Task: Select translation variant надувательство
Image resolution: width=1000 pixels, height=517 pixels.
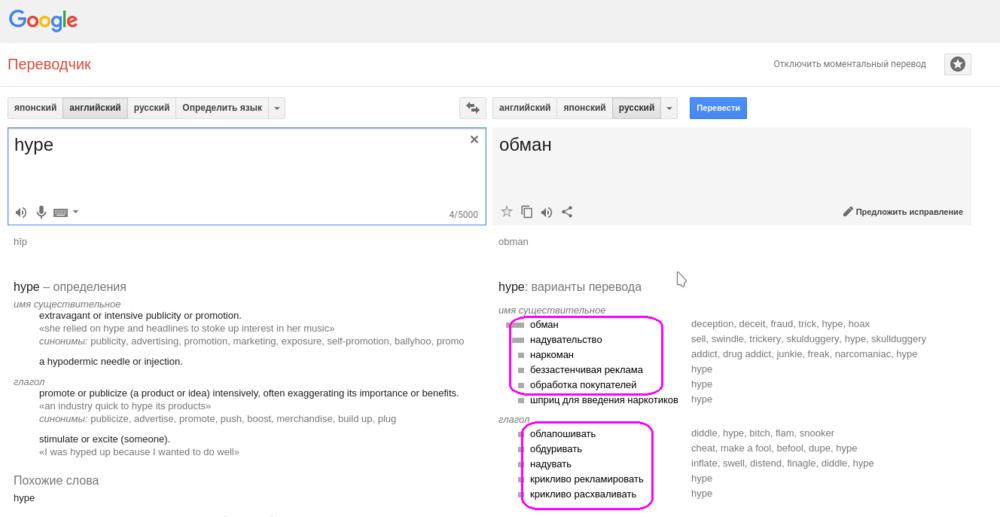Action: click(566, 339)
